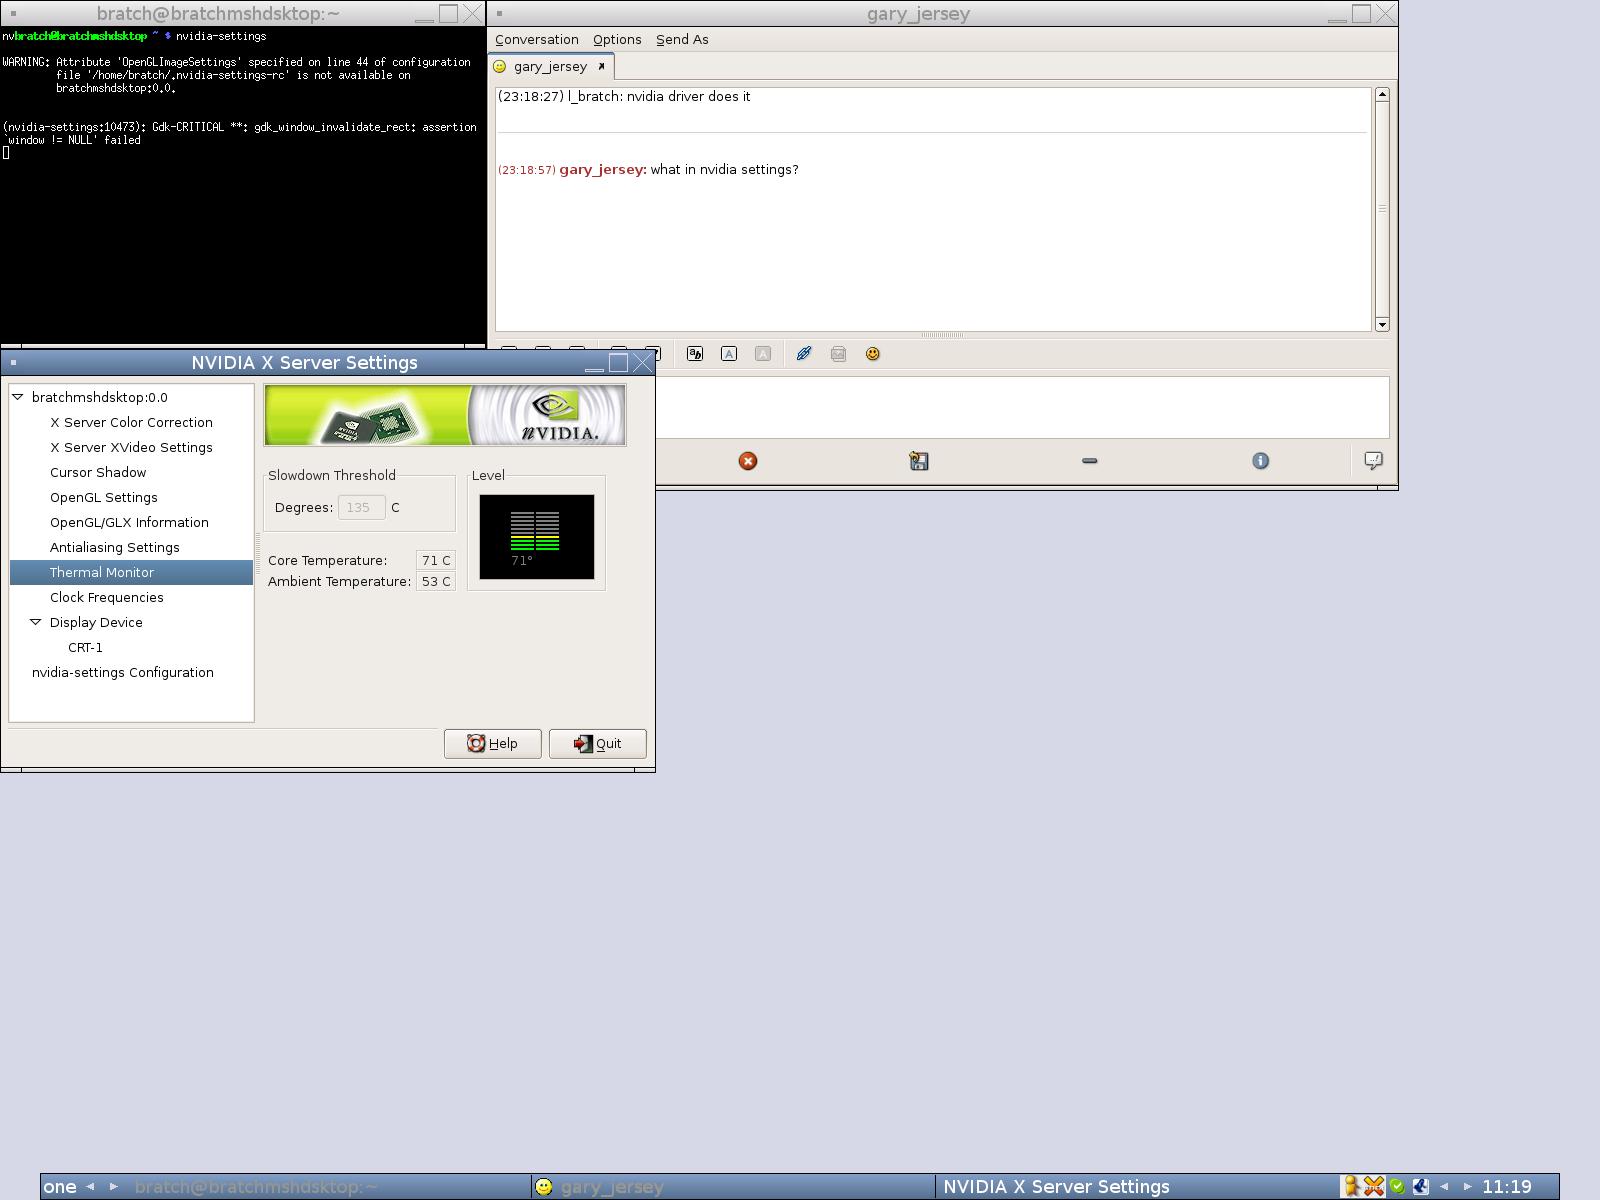Select CRT-1 display device
Image resolution: width=1600 pixels, height=1200 pixels.
point(85,647)
